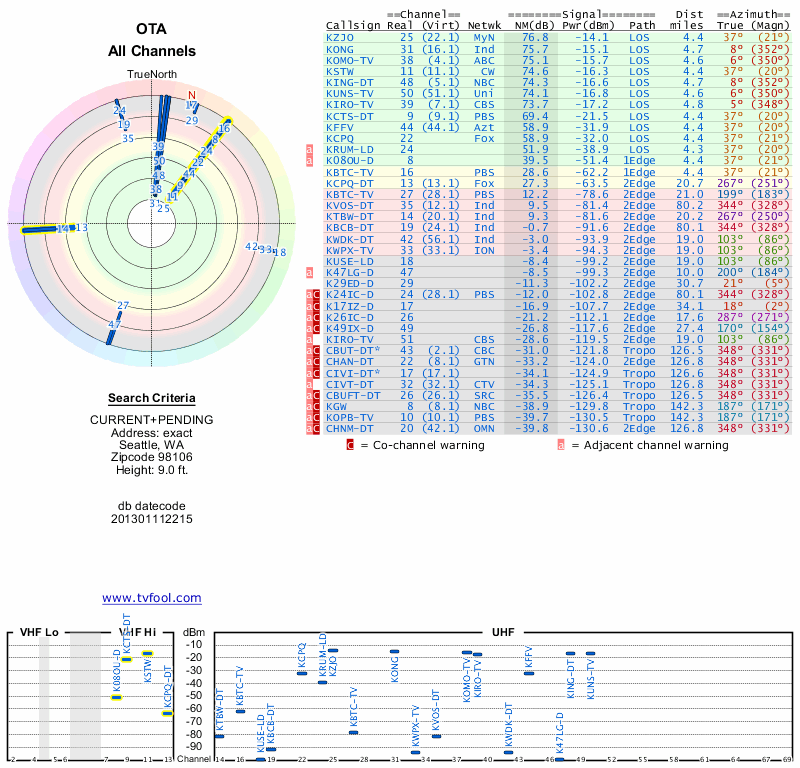Click channel 16 label on radar plot
The height and width of the screenshot is (768, 800).
224,128
